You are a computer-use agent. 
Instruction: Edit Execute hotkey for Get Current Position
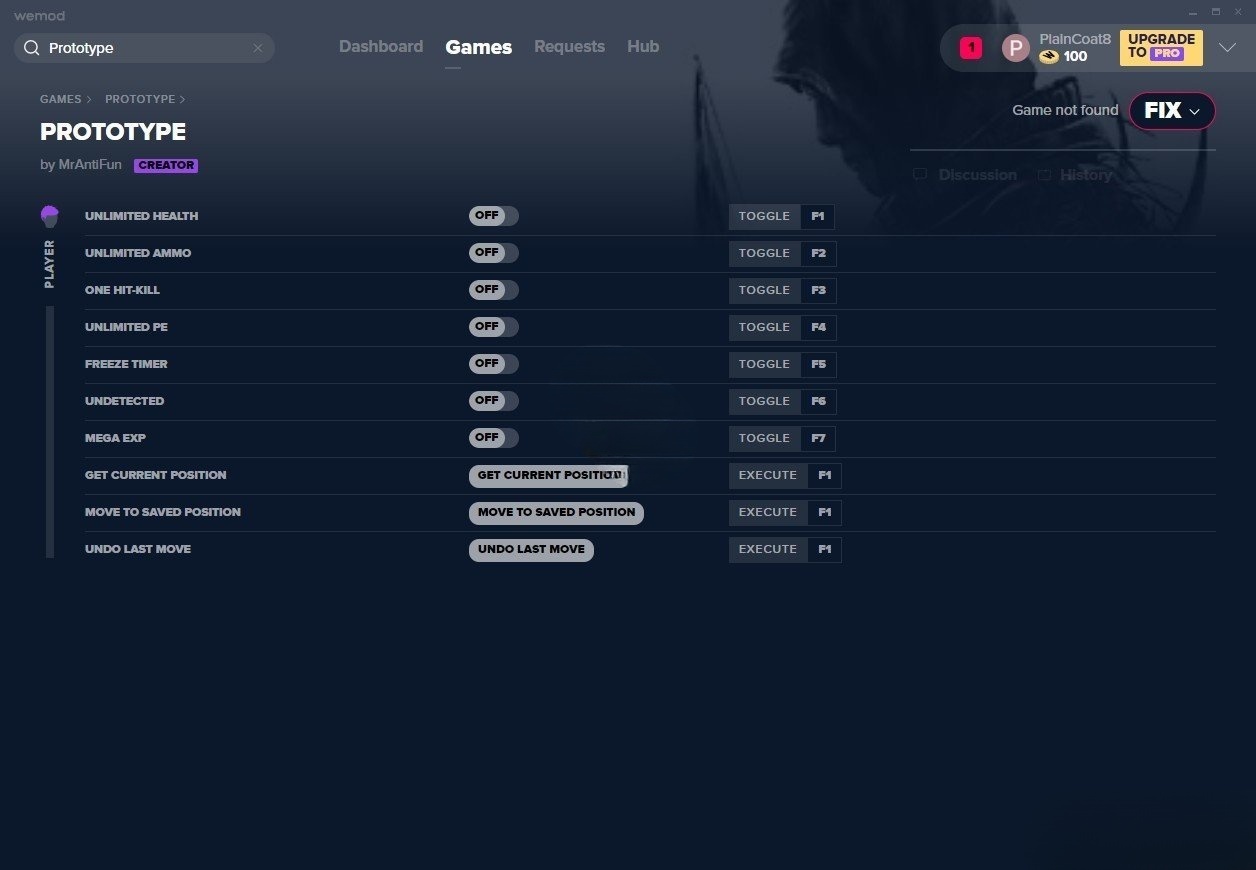(824, 476)
